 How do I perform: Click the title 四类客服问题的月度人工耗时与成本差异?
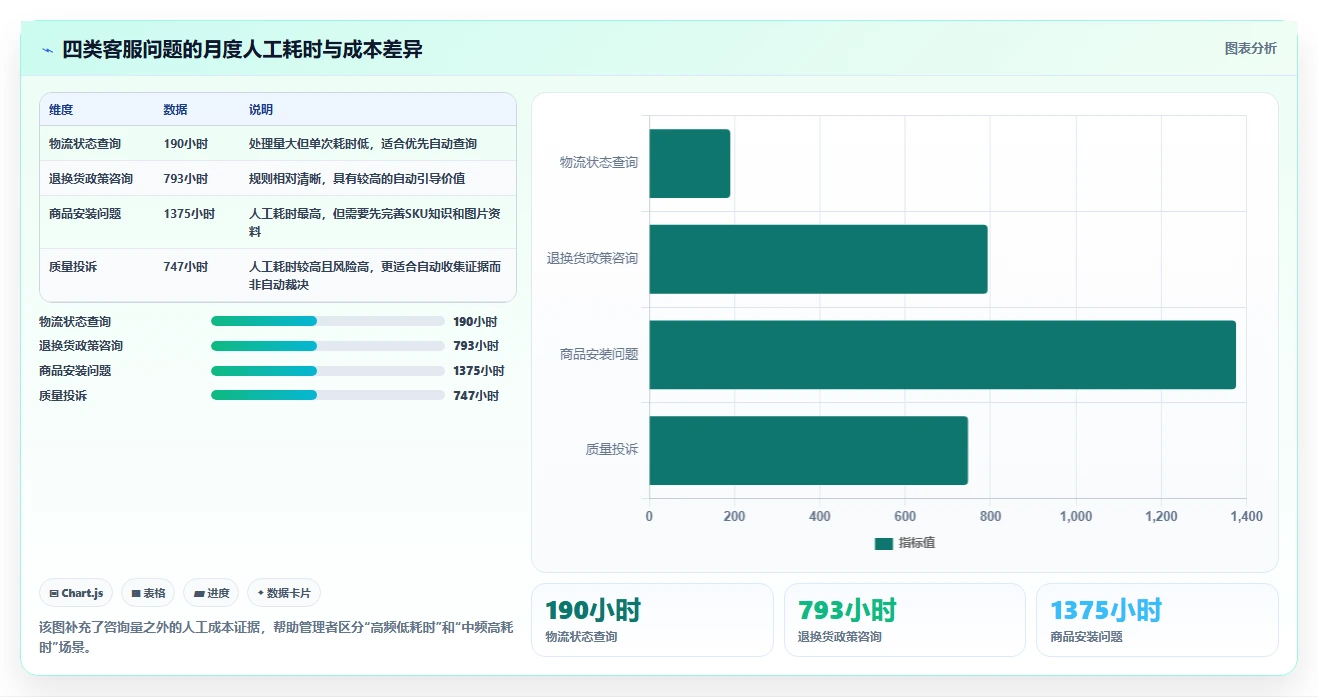click(x=243, y=49)
